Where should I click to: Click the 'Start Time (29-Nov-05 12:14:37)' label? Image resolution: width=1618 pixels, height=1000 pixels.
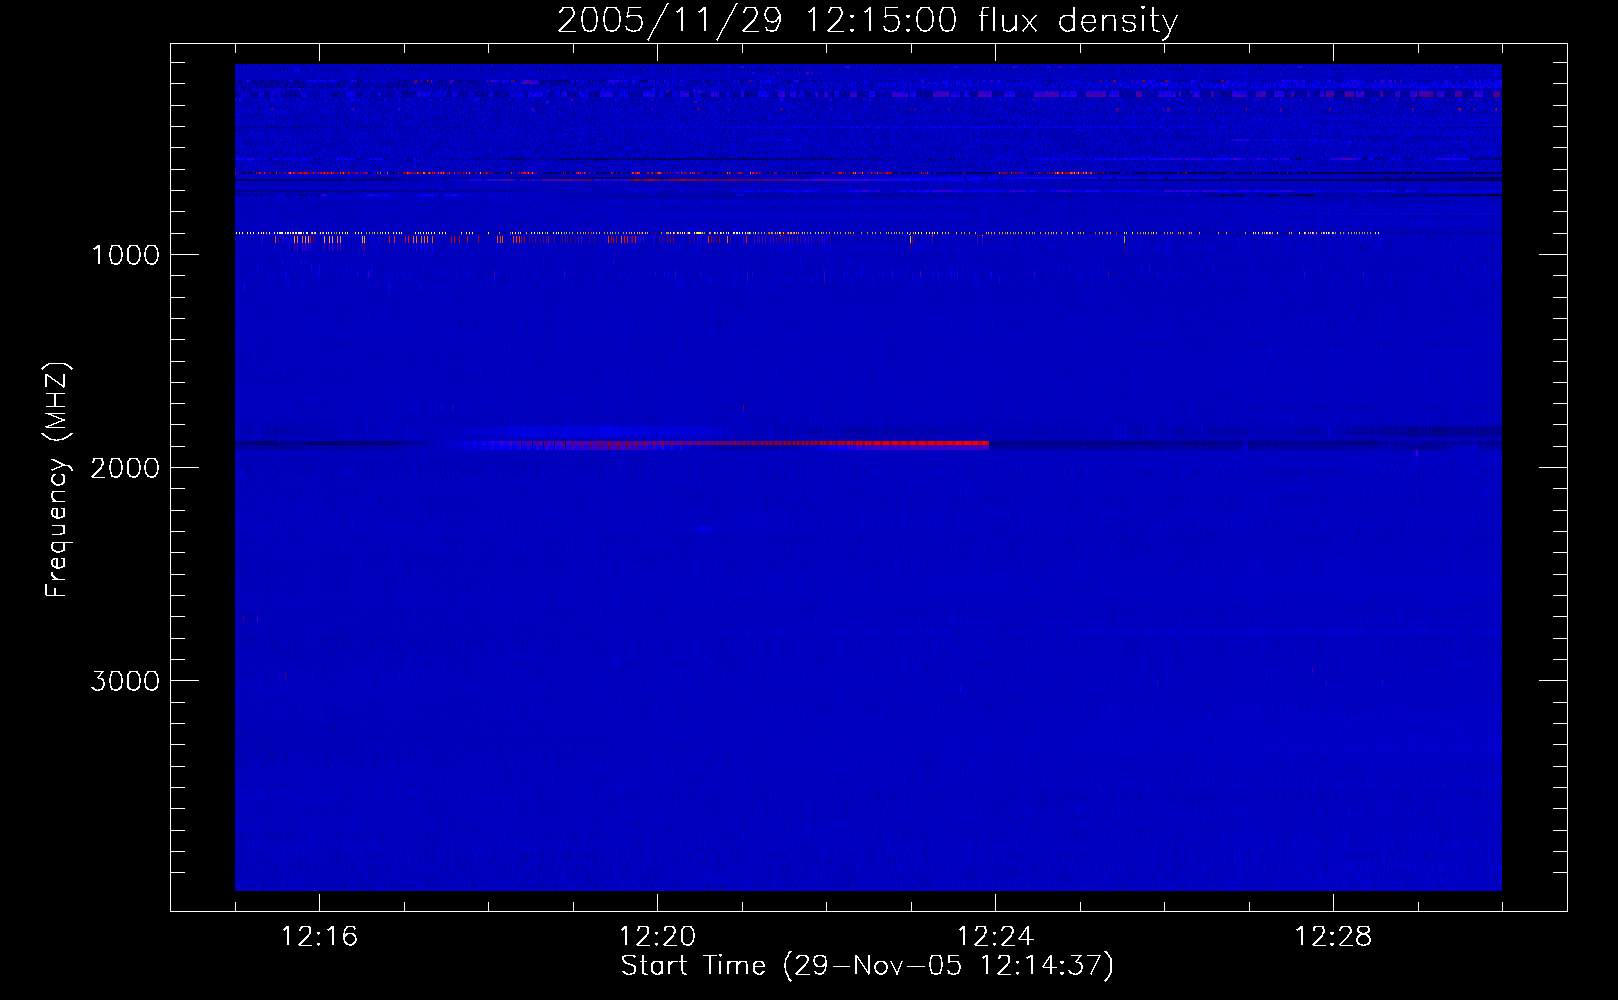point(867,966)
